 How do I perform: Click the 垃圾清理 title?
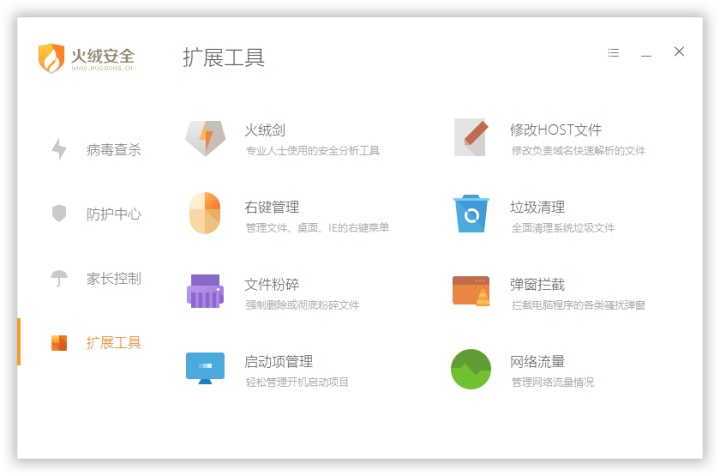tap(537, 207)
